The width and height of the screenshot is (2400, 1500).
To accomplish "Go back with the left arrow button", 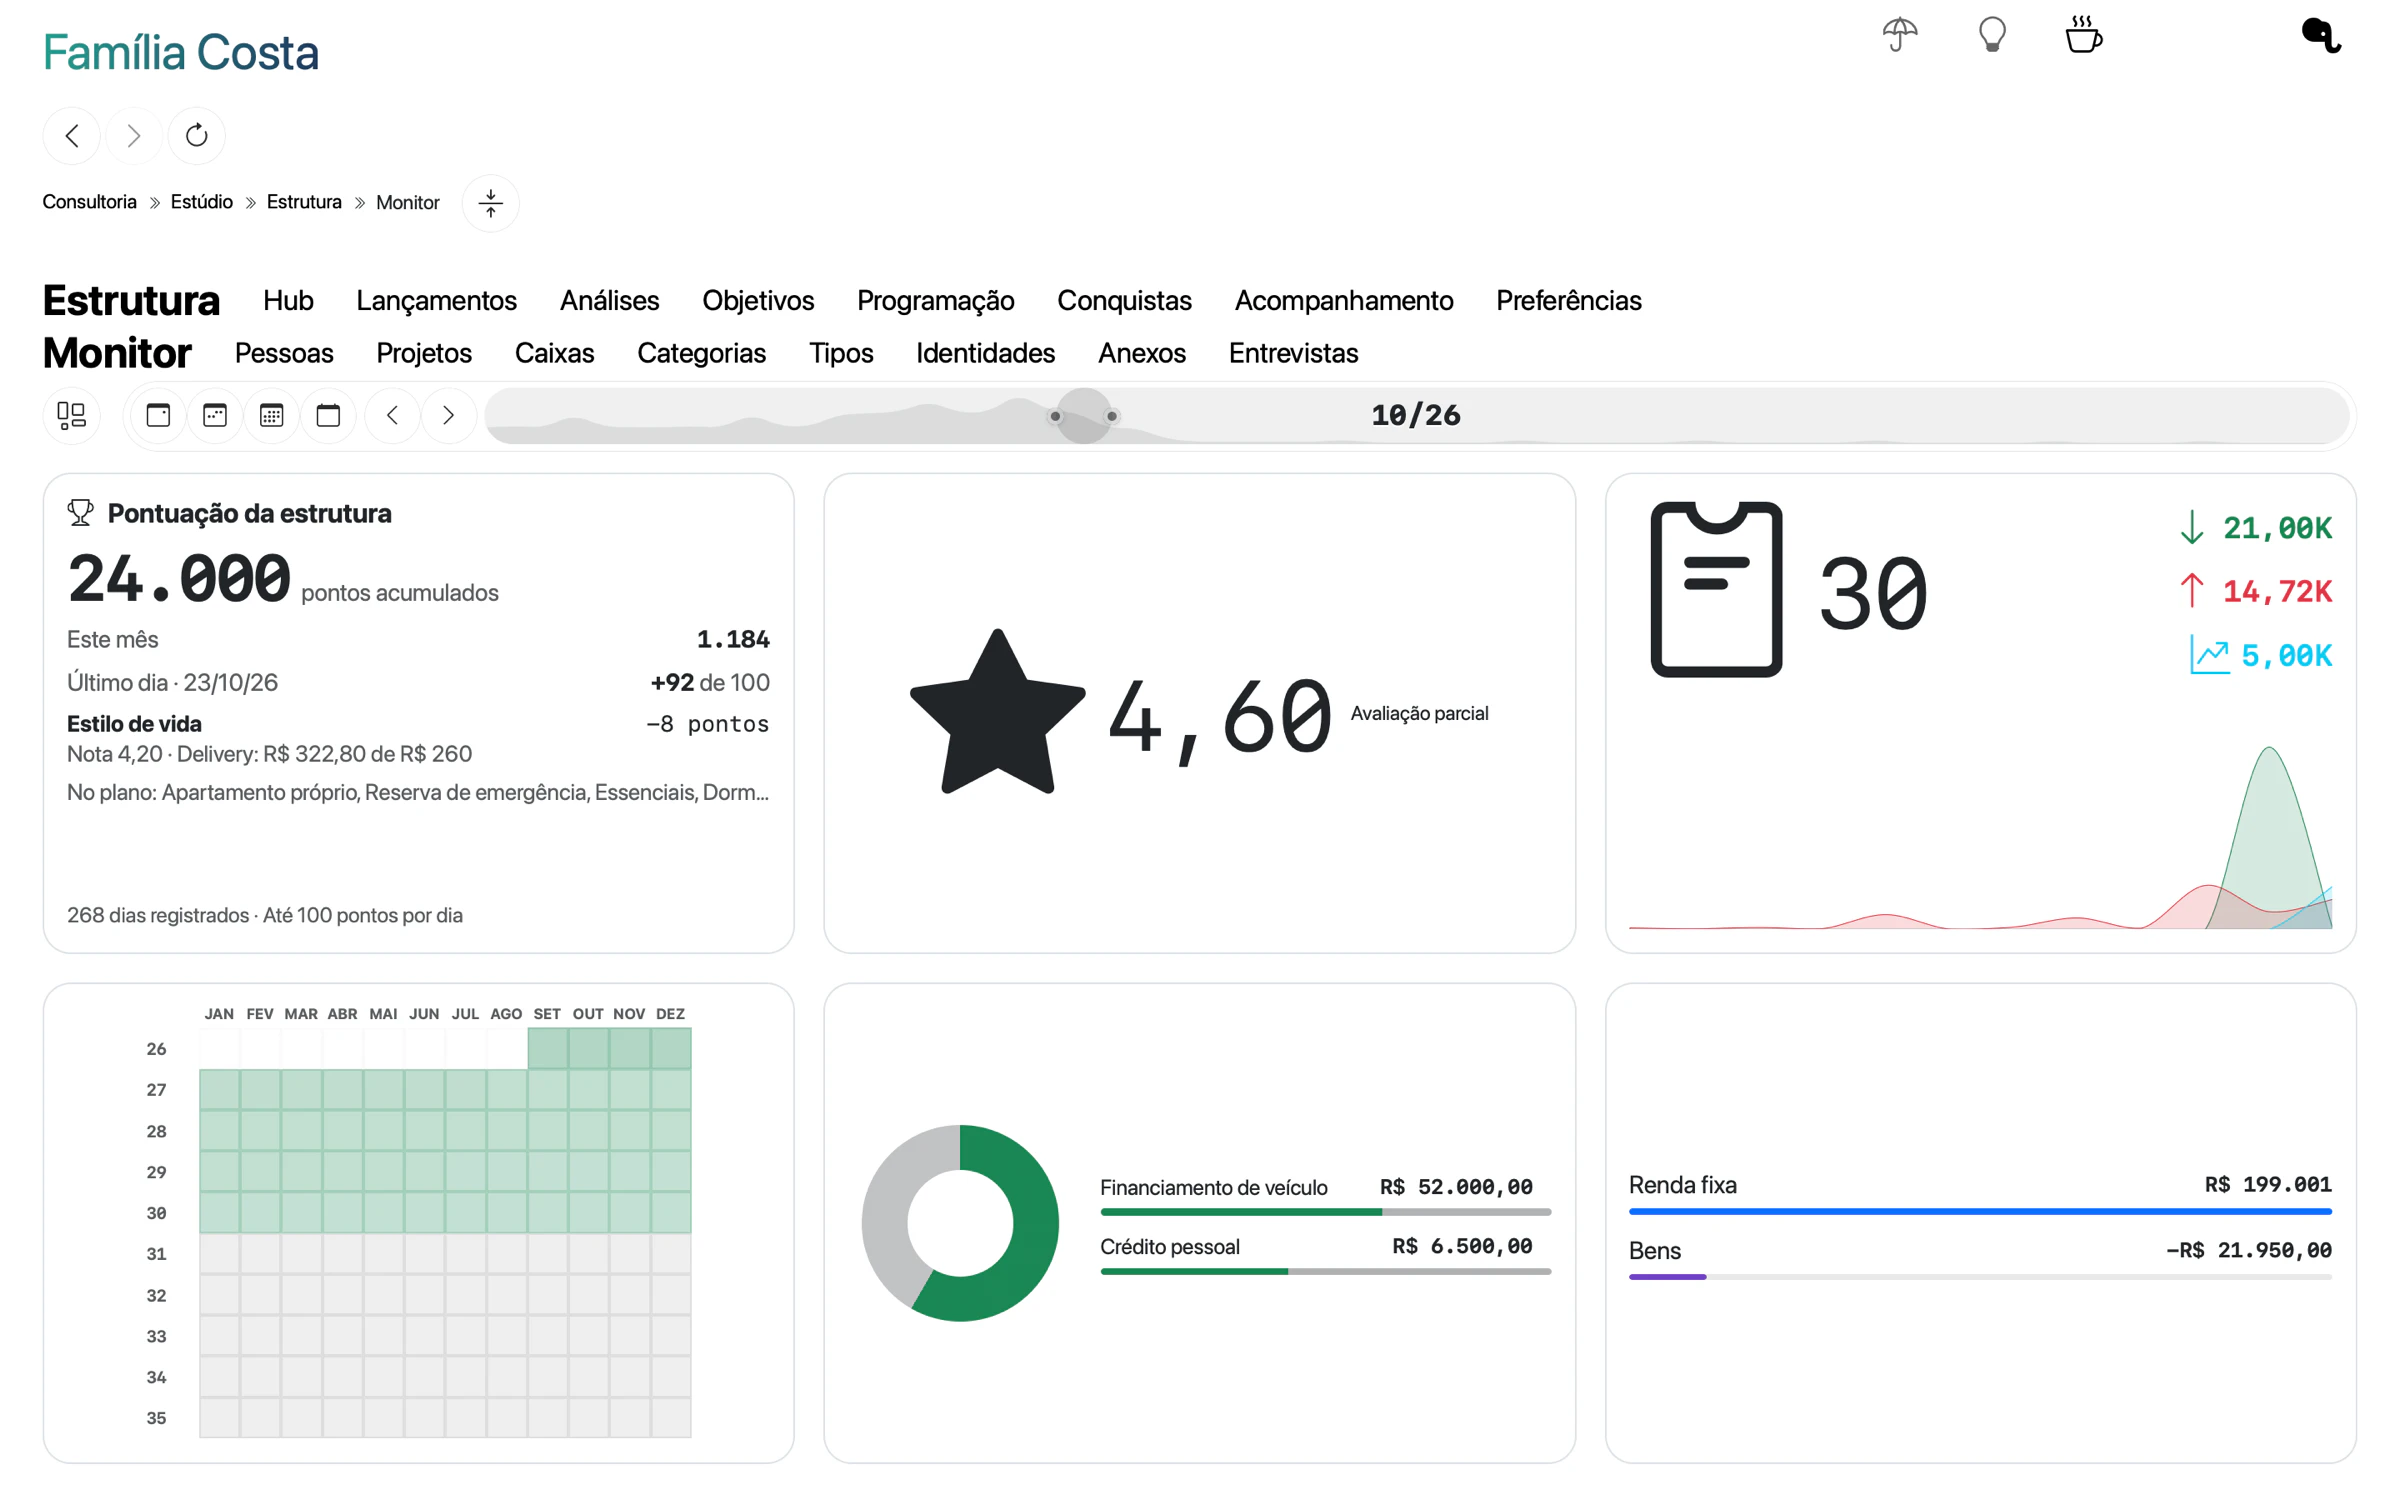I will [72, 135].
